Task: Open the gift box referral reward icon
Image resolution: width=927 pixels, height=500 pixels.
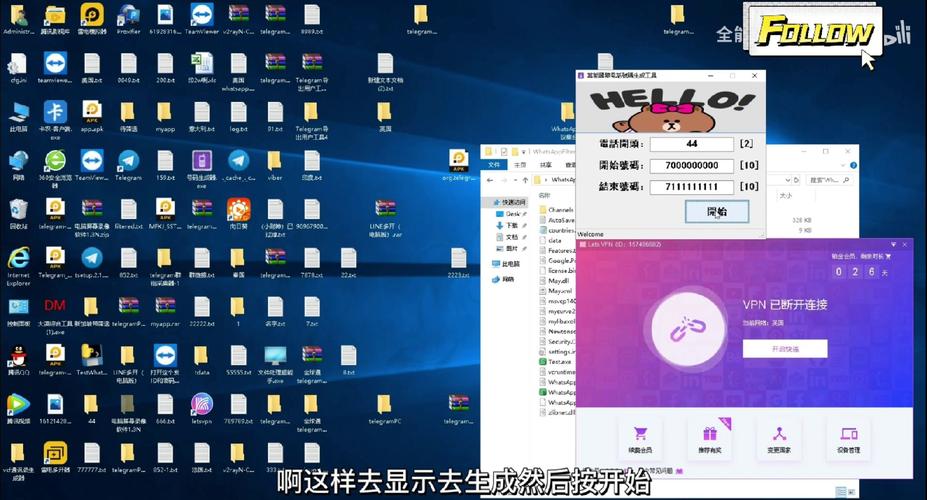Action: pos(709,439)
